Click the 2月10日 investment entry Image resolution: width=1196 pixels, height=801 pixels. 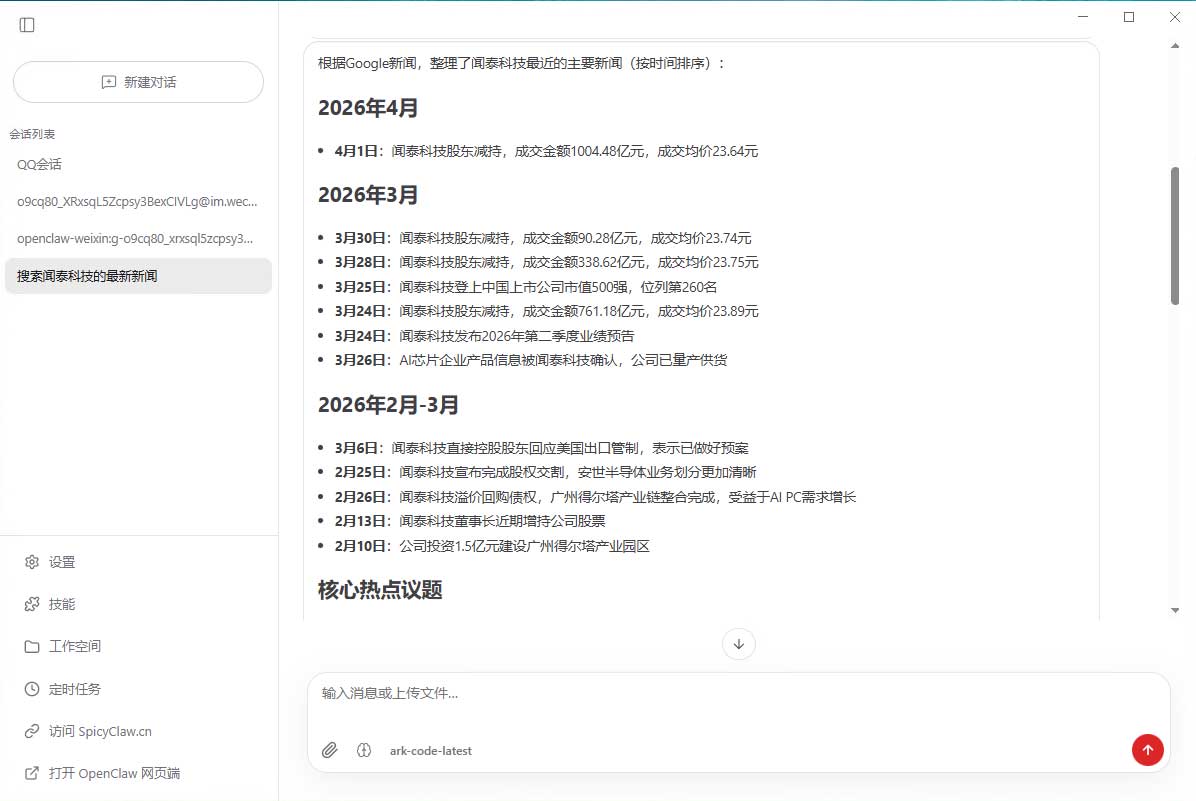click(x=492, y=546)
